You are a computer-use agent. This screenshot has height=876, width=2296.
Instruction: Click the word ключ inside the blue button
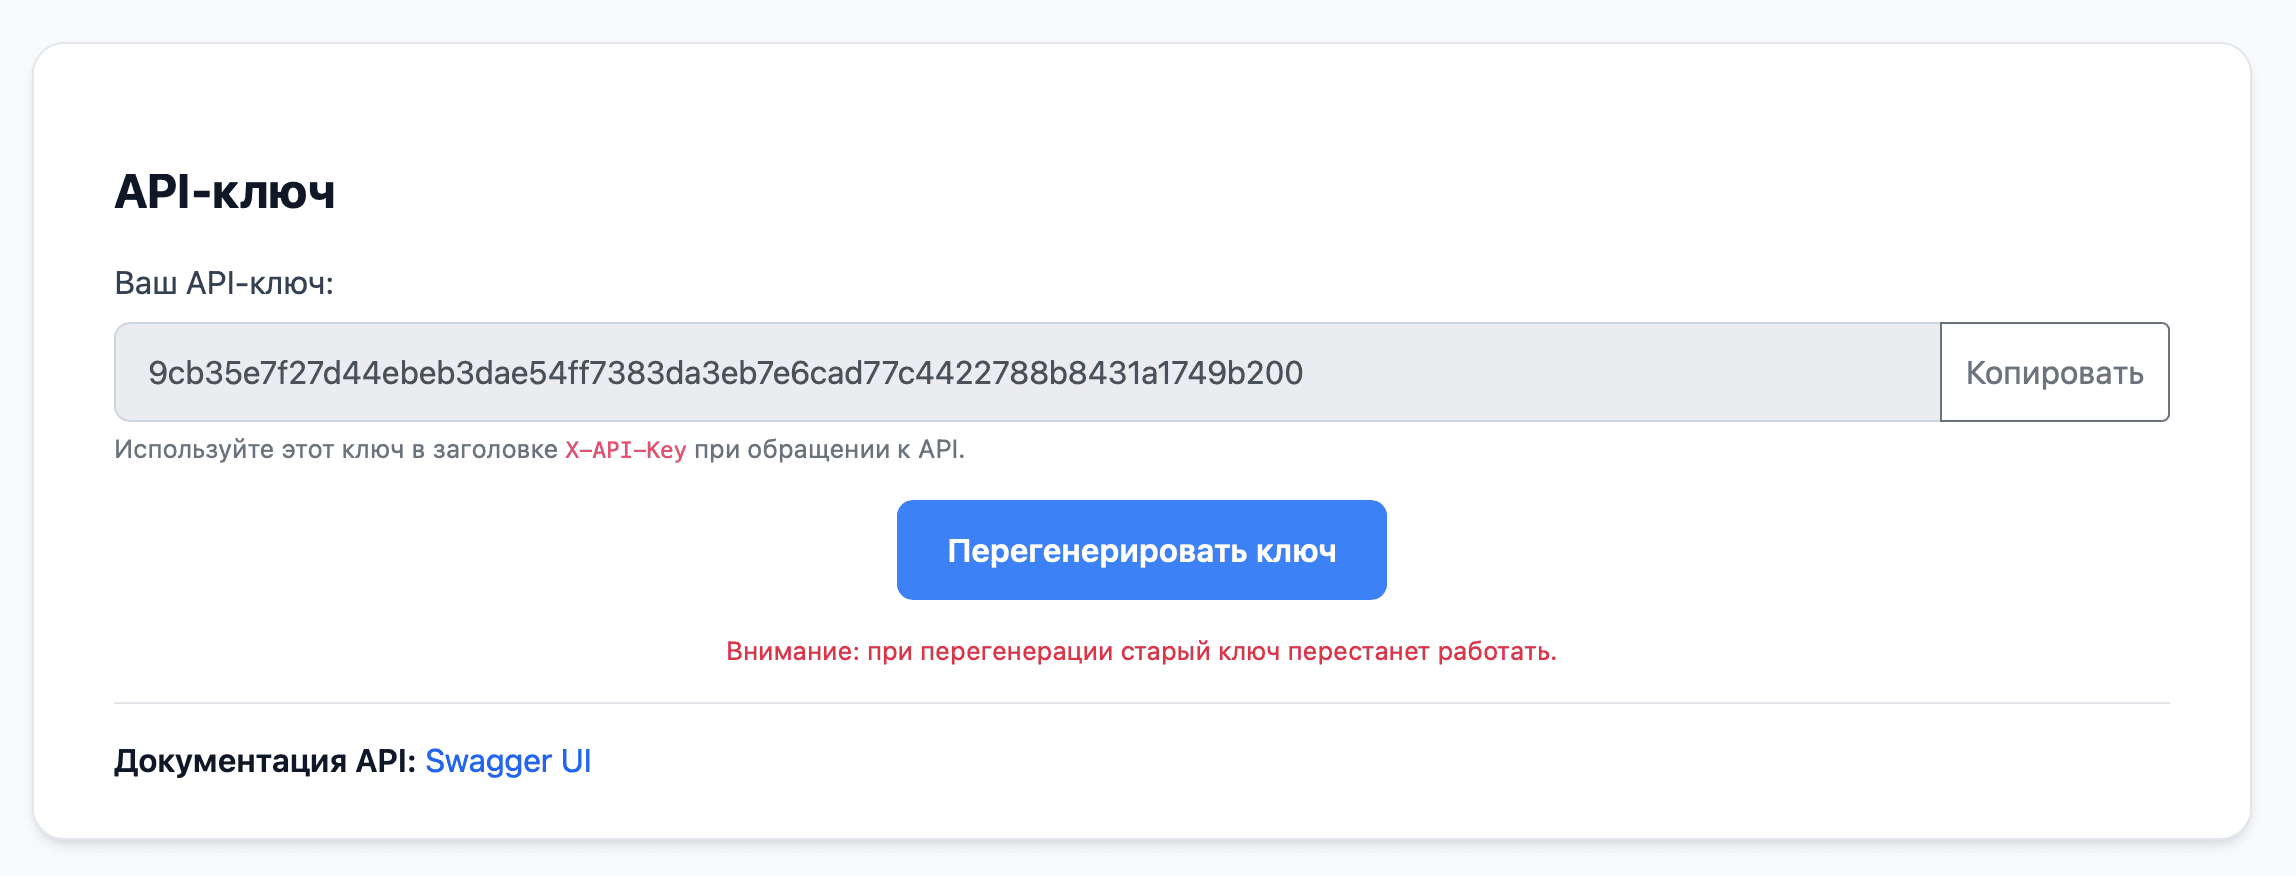(1296, 551)
